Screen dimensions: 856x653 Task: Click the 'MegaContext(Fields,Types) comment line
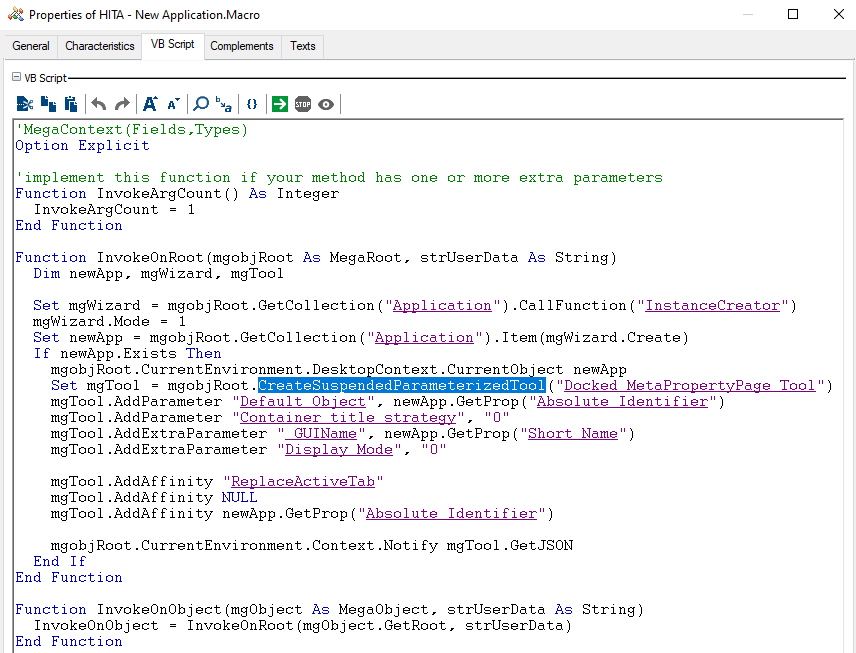[x=132, y=129]
